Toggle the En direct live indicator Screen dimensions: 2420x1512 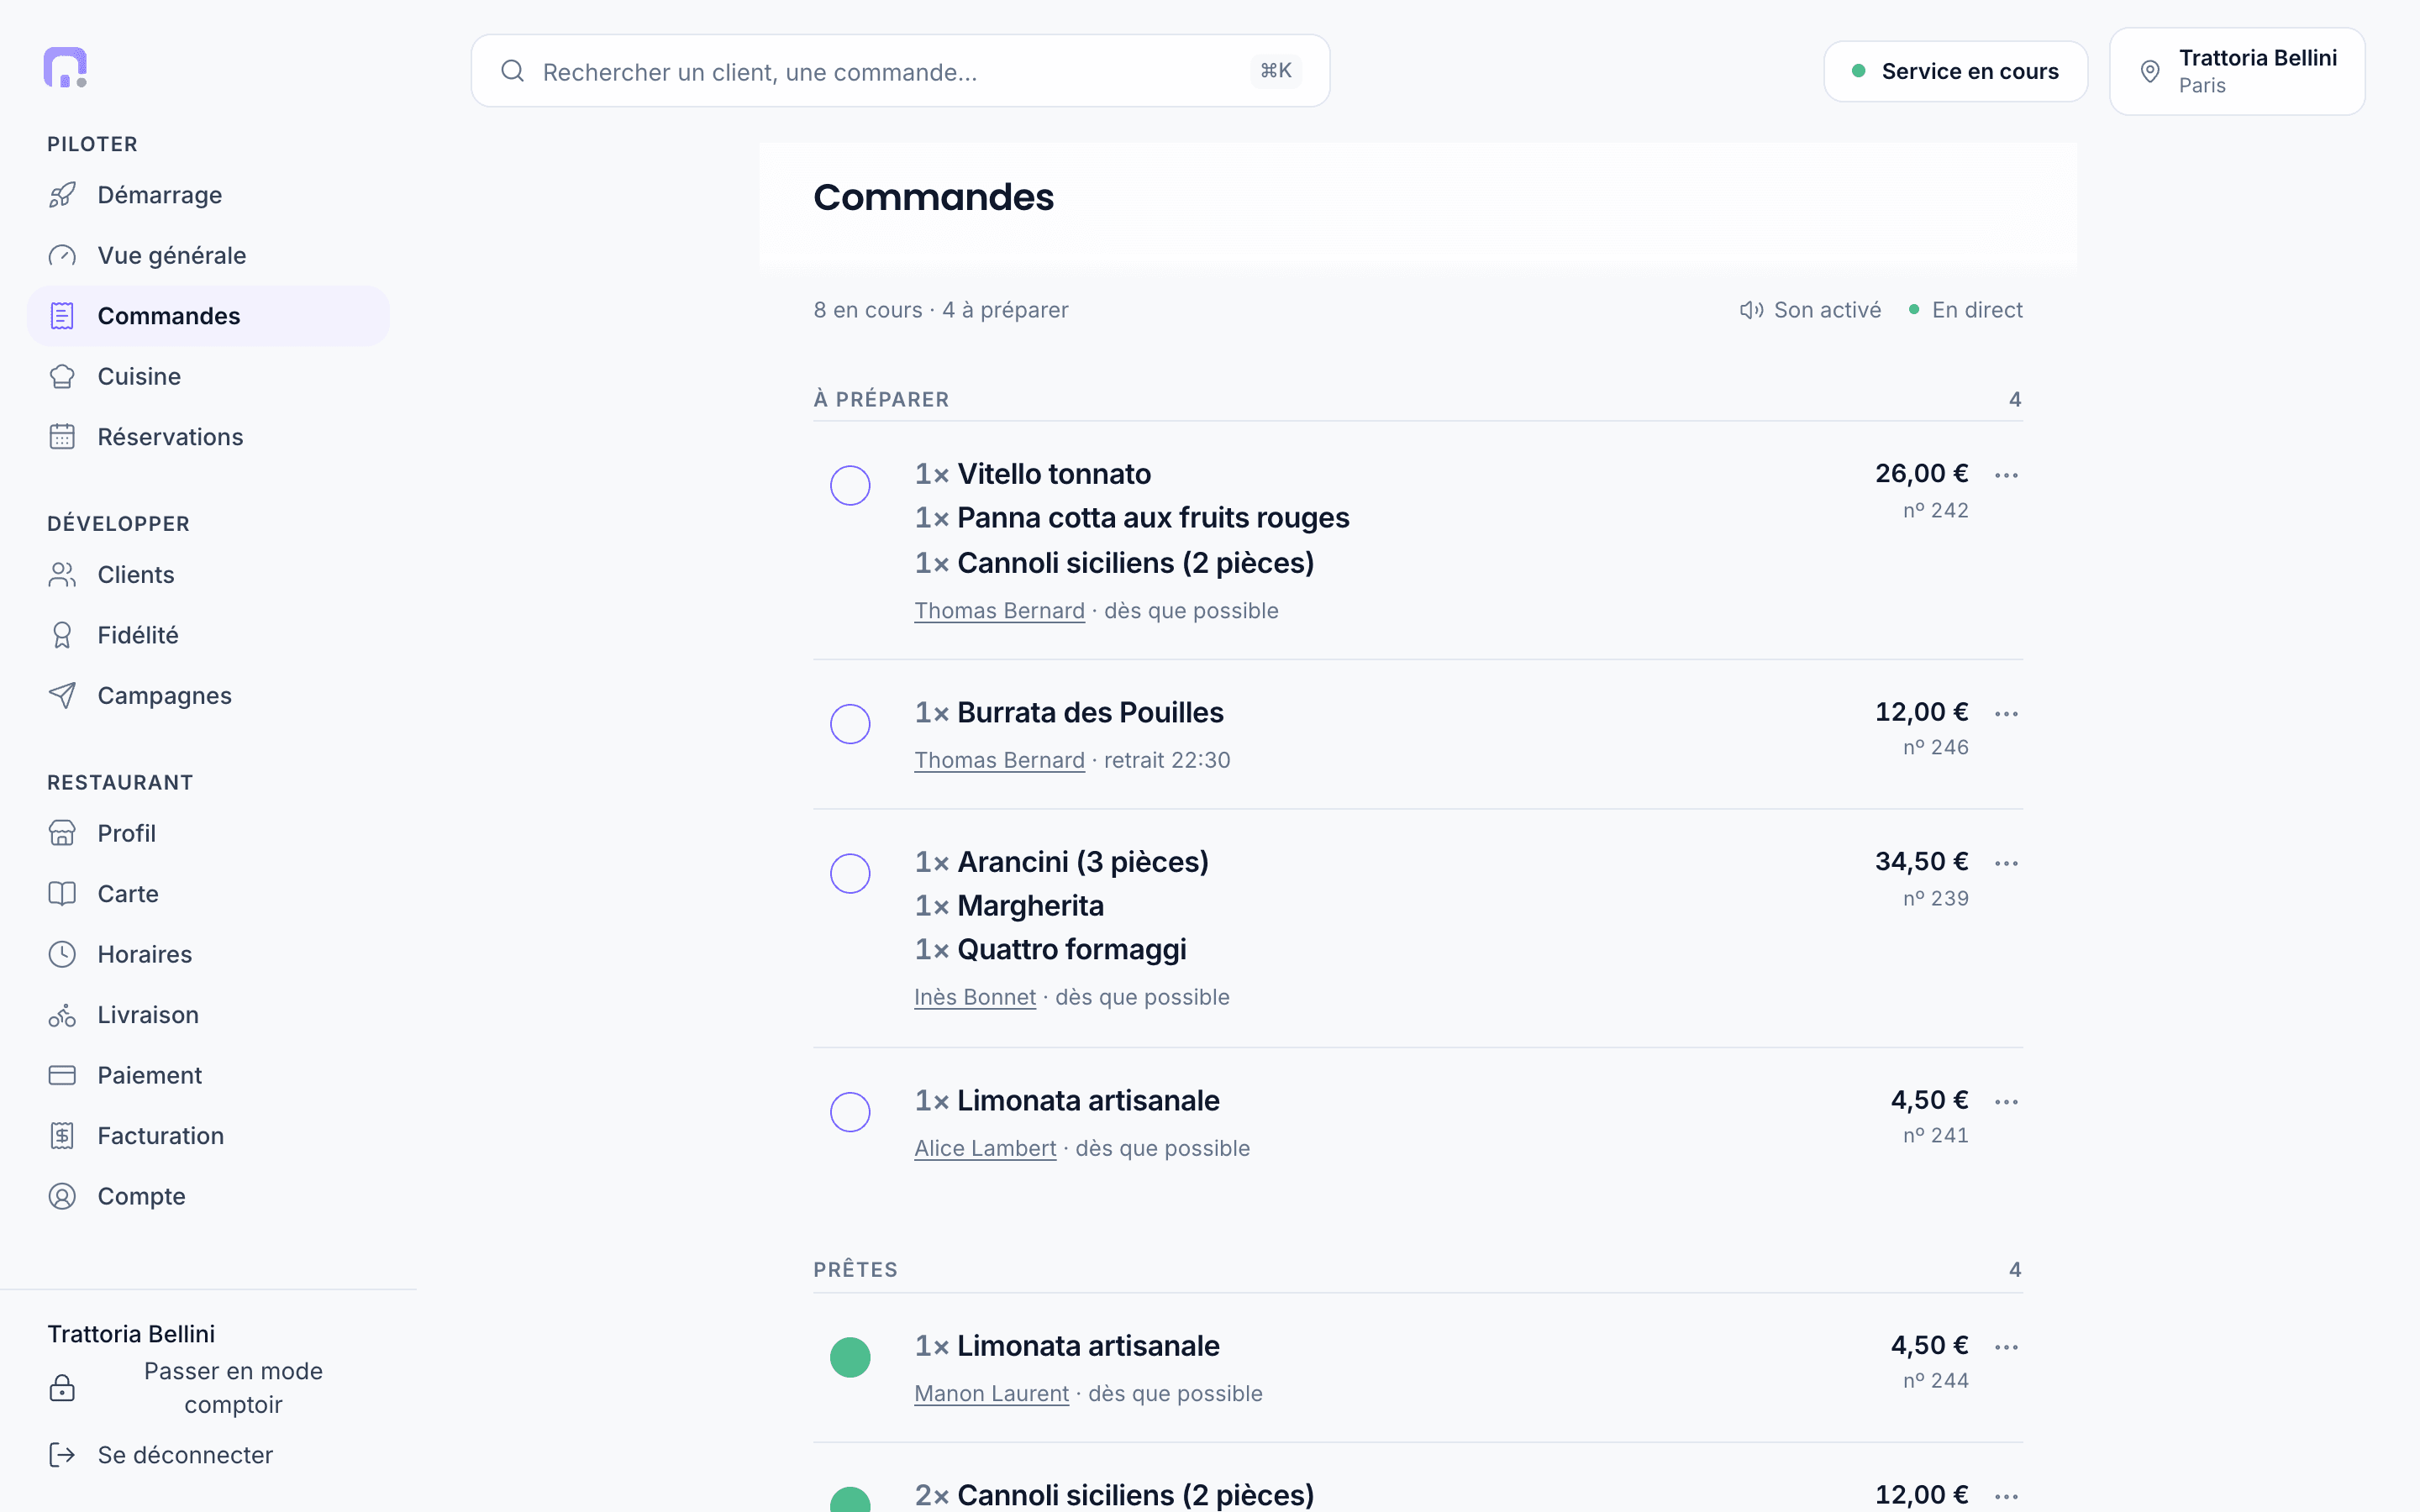coord(1965,310)
